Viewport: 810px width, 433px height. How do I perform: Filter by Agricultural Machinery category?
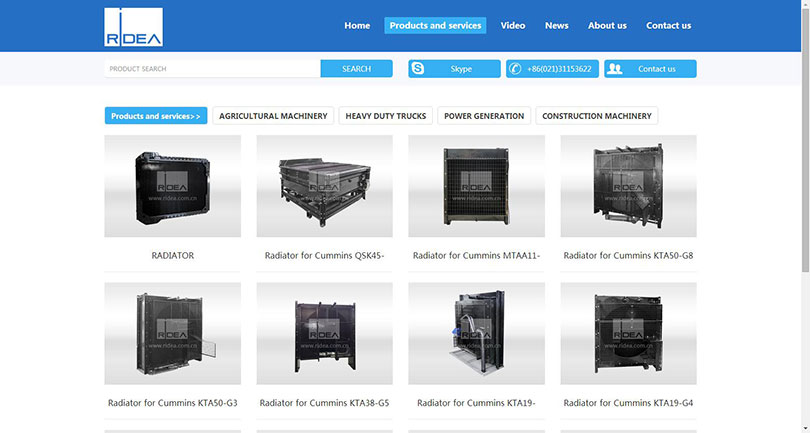click(273, 116)
